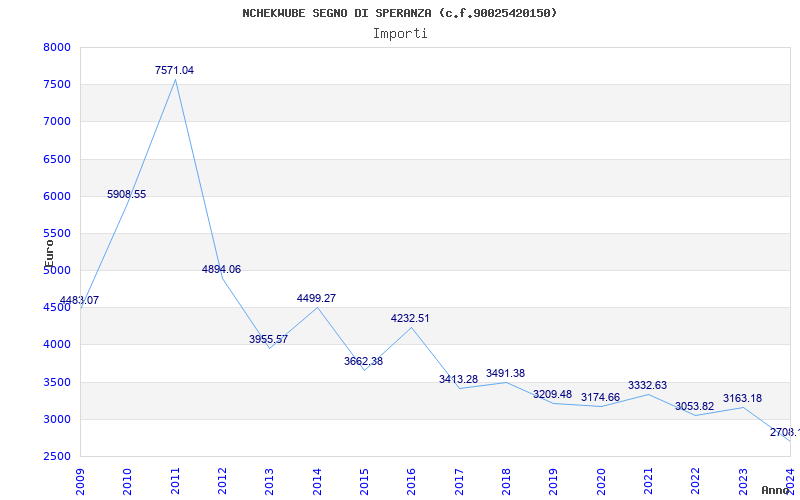Click the 4000 y-axis tick label
Viewport: 800px width, 500px height.
click(x=57, y=345)
